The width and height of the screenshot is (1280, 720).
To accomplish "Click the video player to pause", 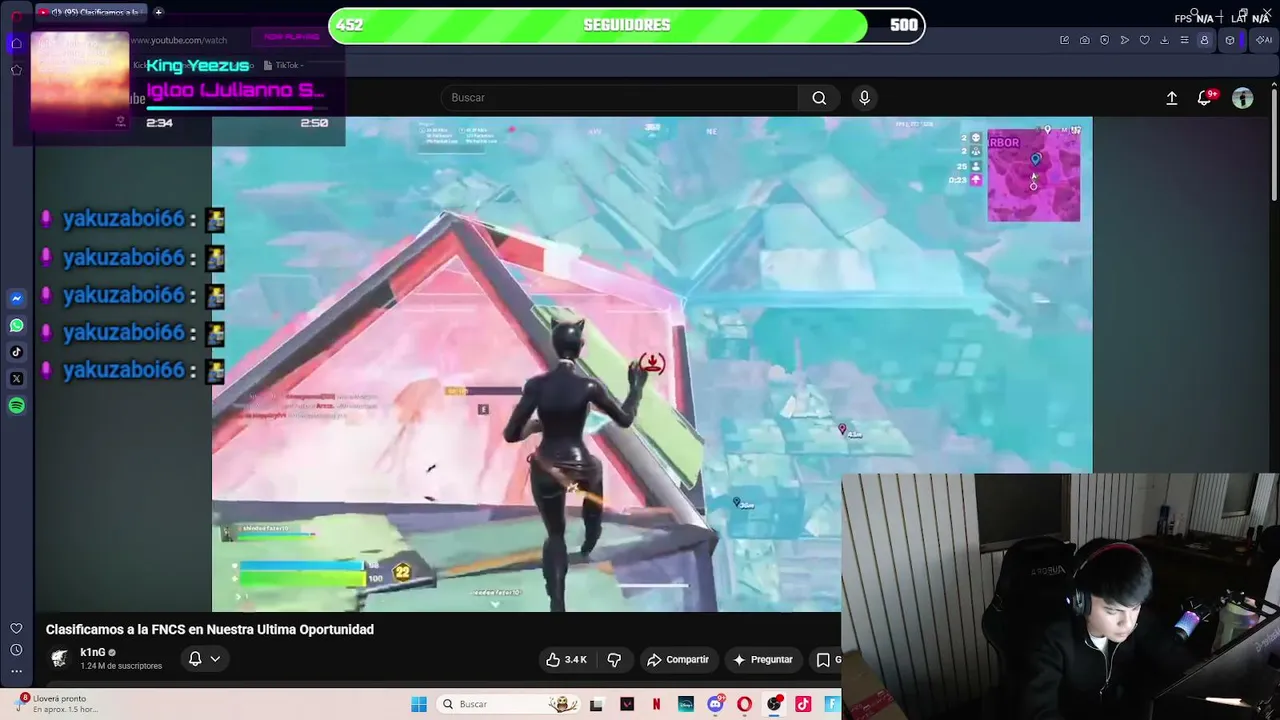I will click(652, 364).
